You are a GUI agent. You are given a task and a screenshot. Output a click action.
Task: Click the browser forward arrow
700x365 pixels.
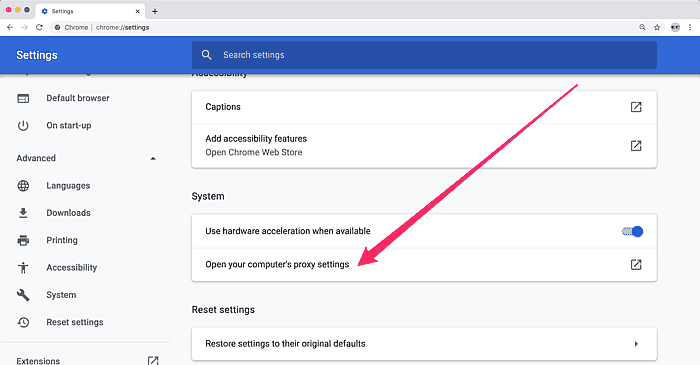click(x=25, y=27)
